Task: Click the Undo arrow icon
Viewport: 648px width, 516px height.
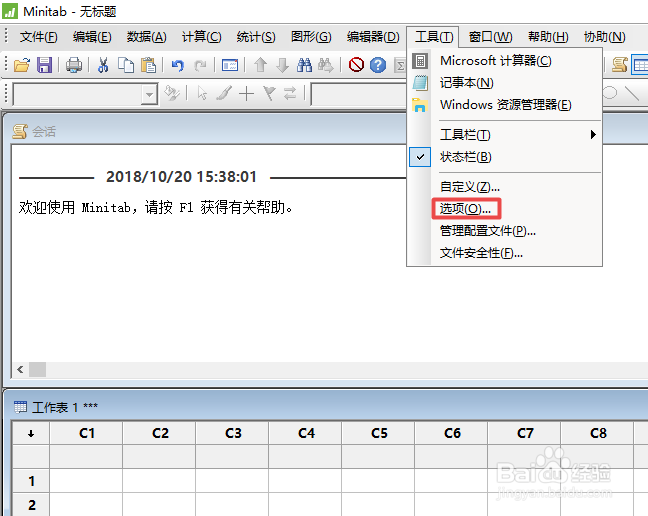Action: (x=178, y=65)
